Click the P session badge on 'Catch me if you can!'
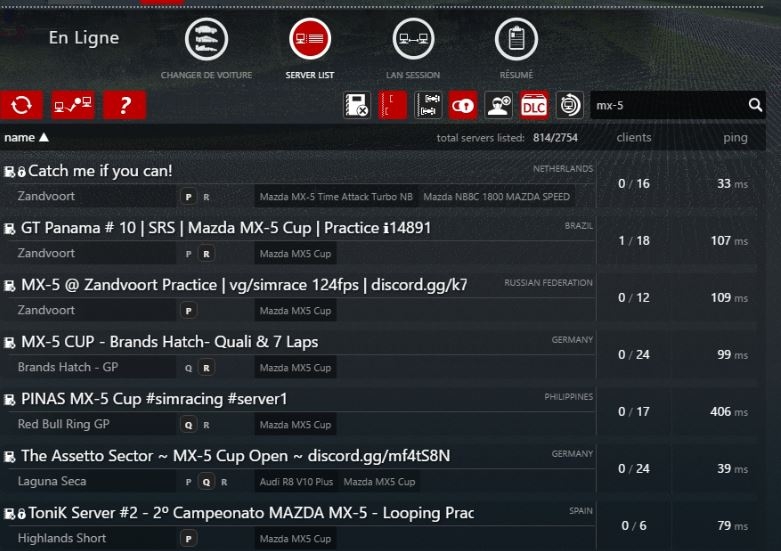Image resolution: width=781 pixels, height=551 pixels. [188, 197]
